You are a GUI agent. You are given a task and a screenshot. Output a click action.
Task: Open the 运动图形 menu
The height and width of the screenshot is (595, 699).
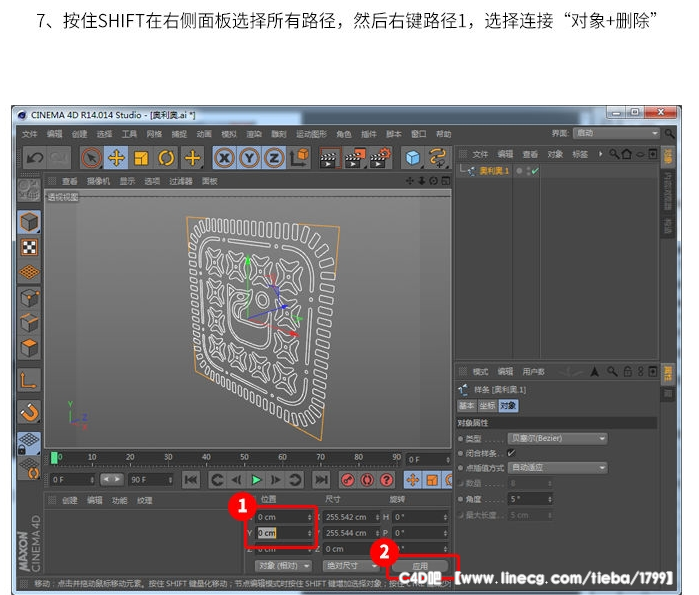311,134
